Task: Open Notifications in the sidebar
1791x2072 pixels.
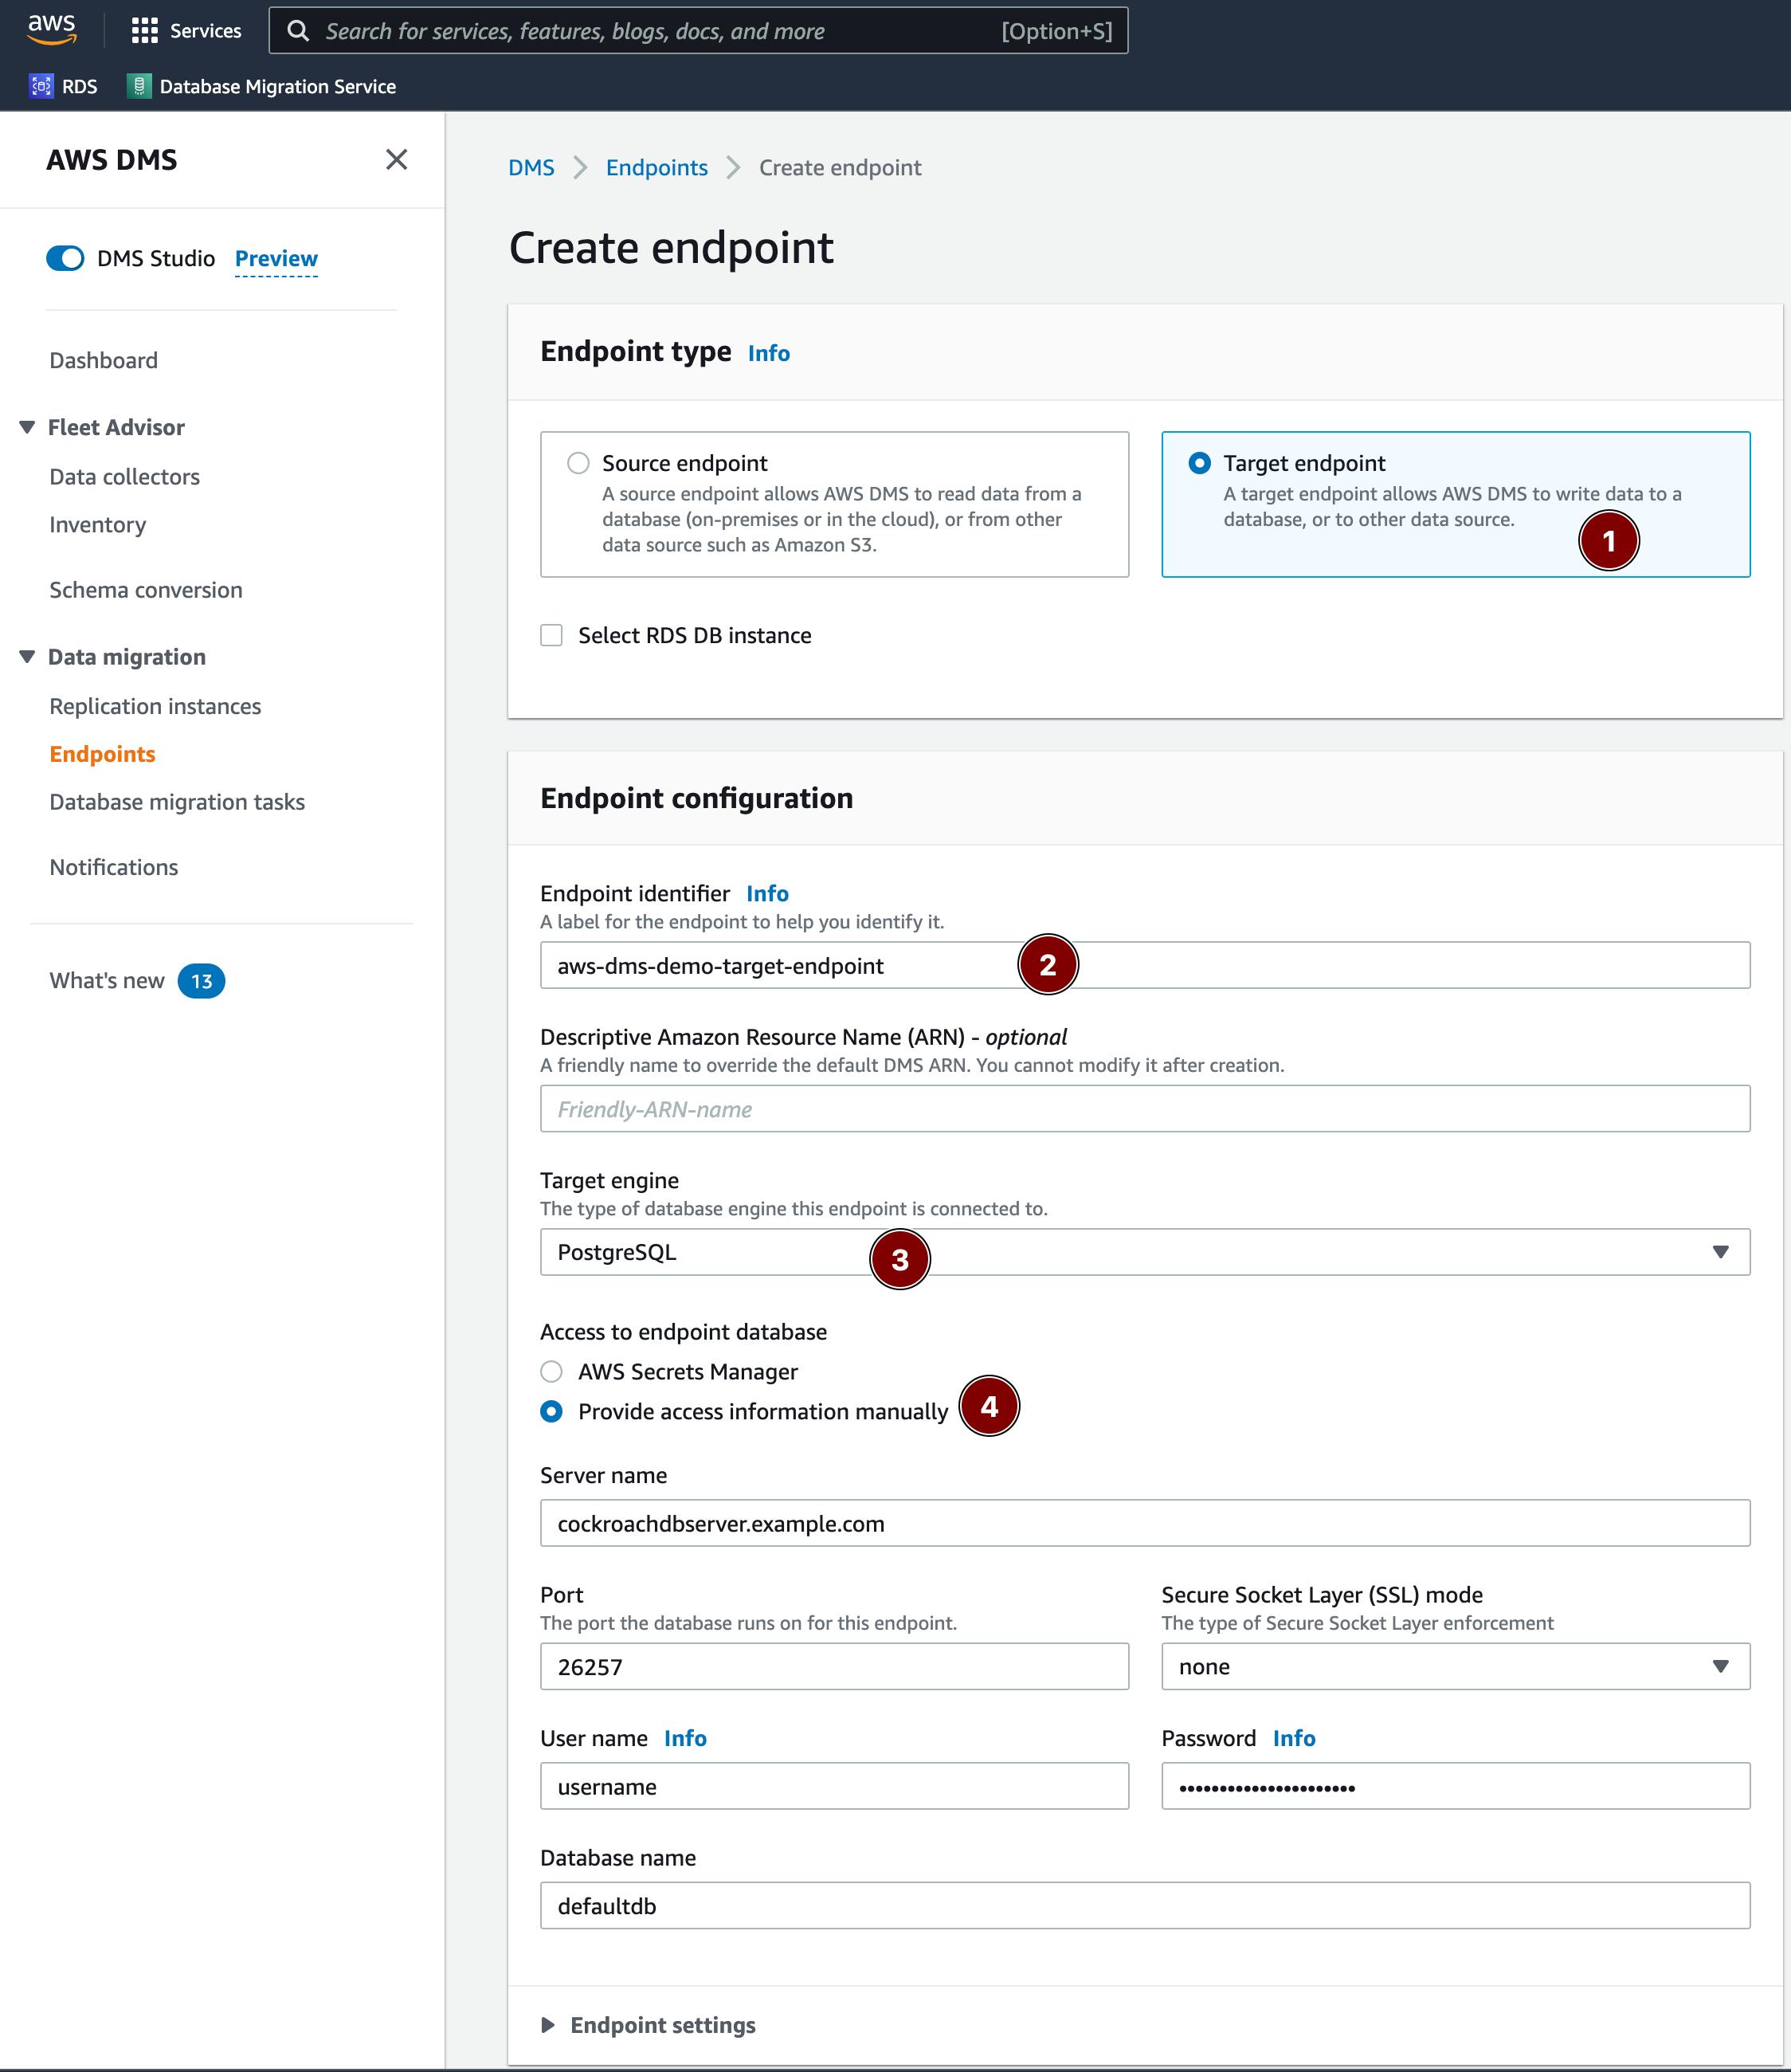Action: [114, 867]
